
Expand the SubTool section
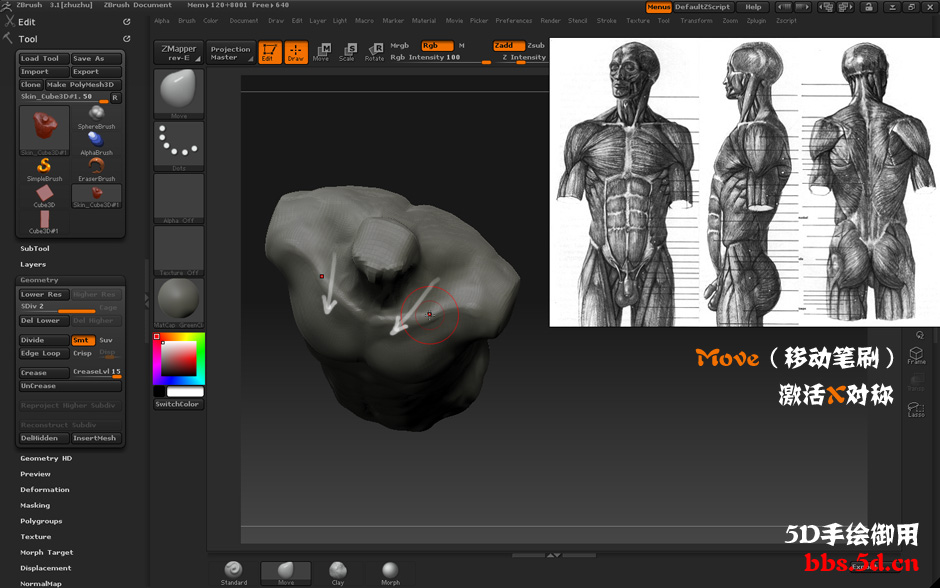point(35,249)
